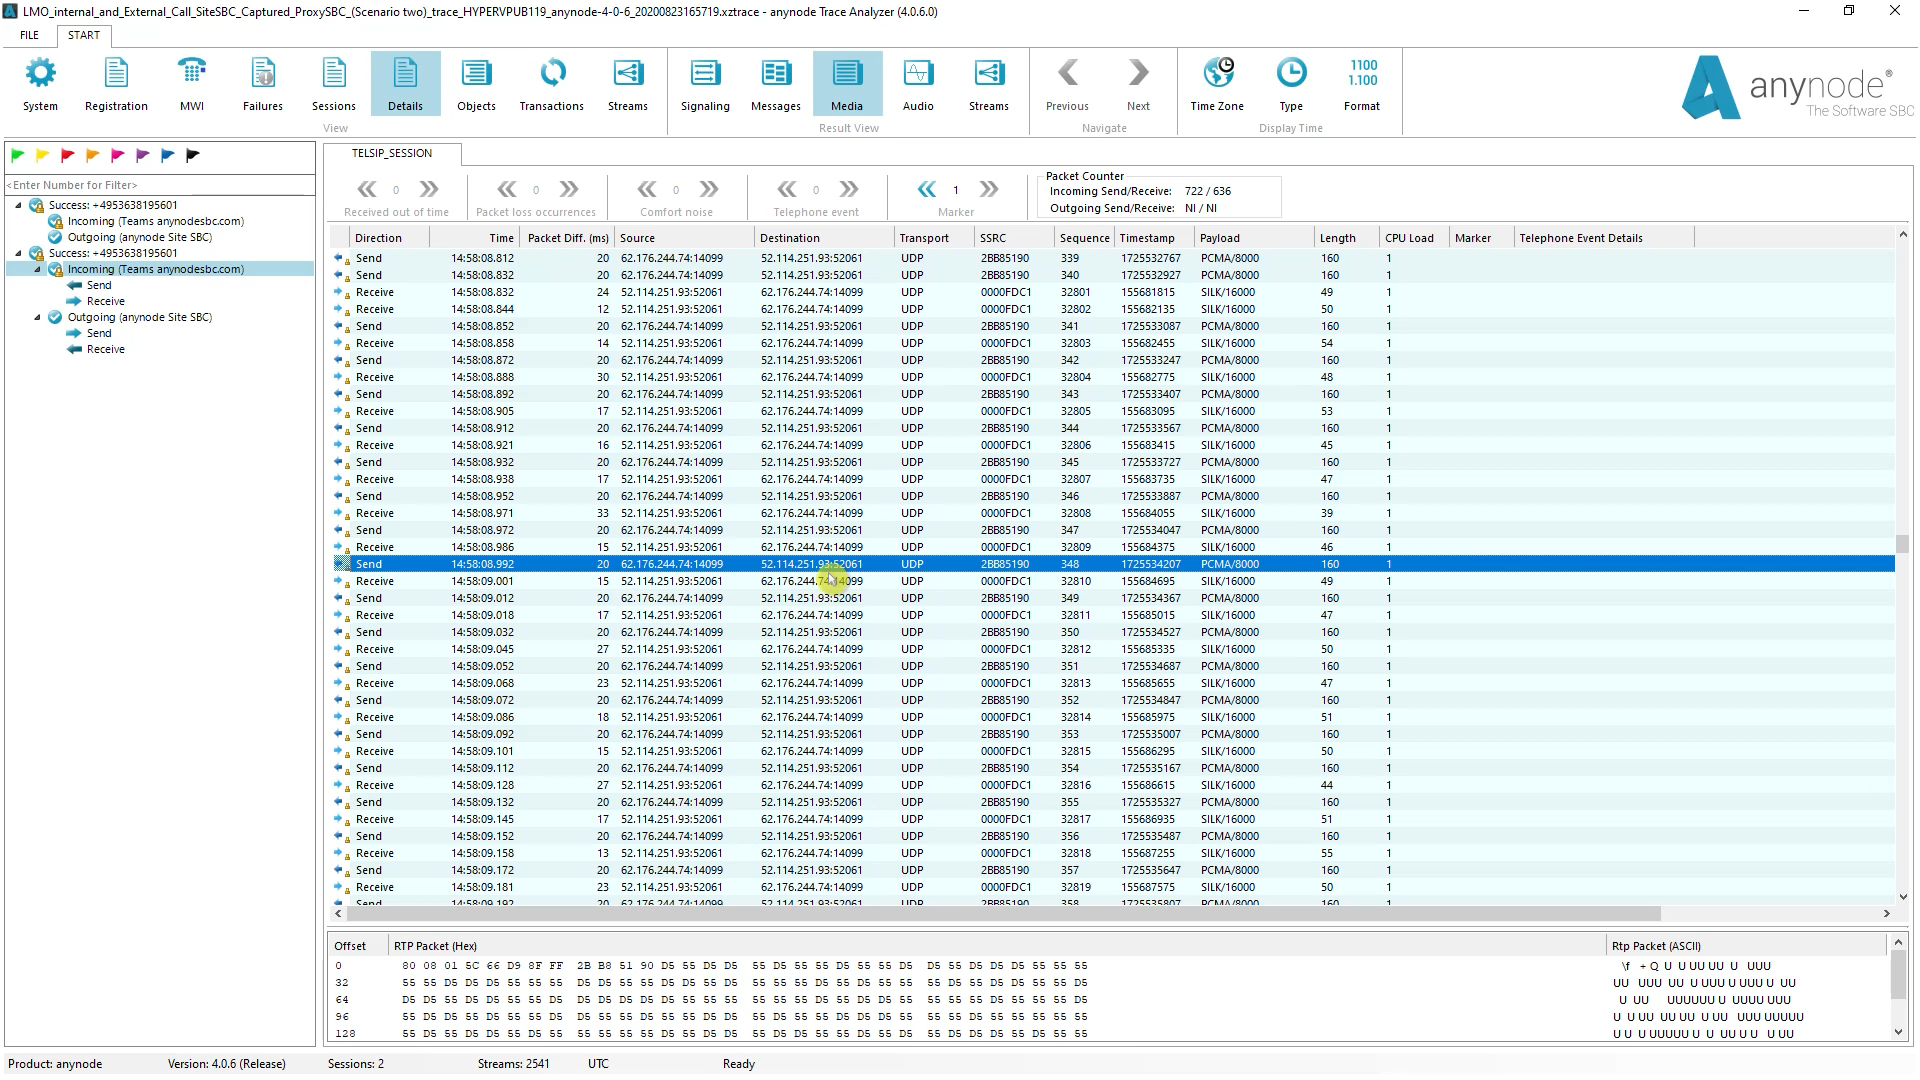Open the Transactions view
1920x1080 pixels.
(552, 84)
